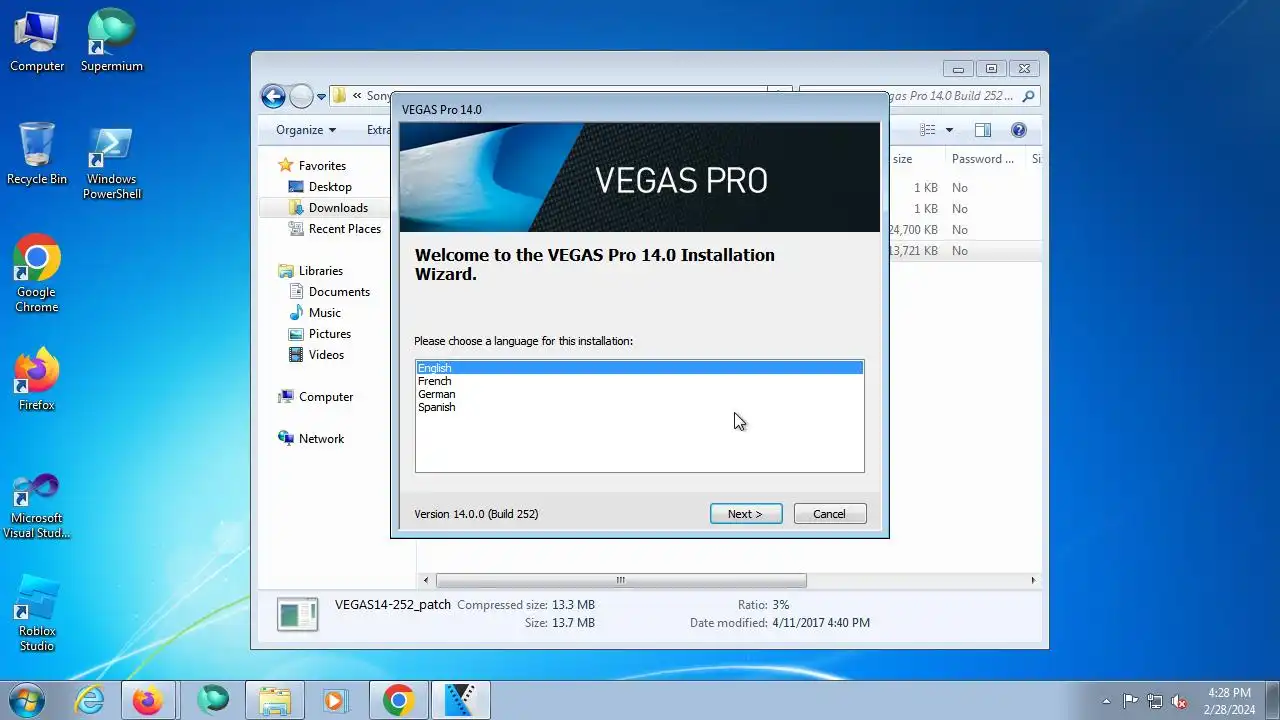
Task: Open the Windows Start menu
Action: pos(26,700)
